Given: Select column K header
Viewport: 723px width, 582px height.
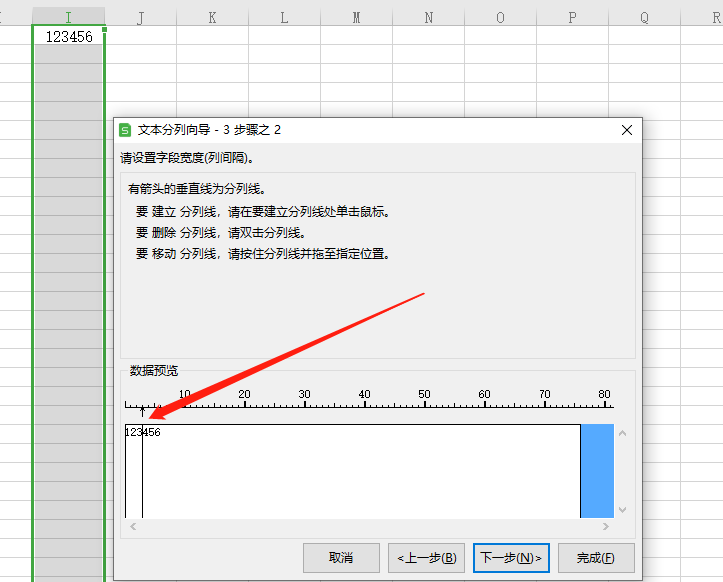Looking at the screenshot, I should (x=213, y=17).
